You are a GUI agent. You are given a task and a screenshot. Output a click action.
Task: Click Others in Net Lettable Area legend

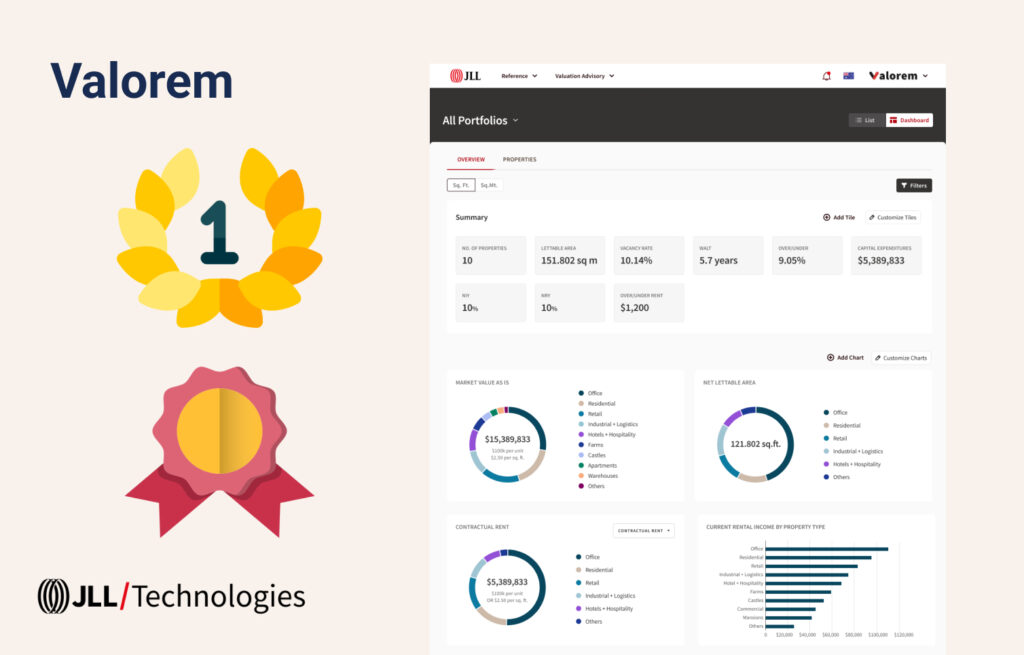coord(841,477)
